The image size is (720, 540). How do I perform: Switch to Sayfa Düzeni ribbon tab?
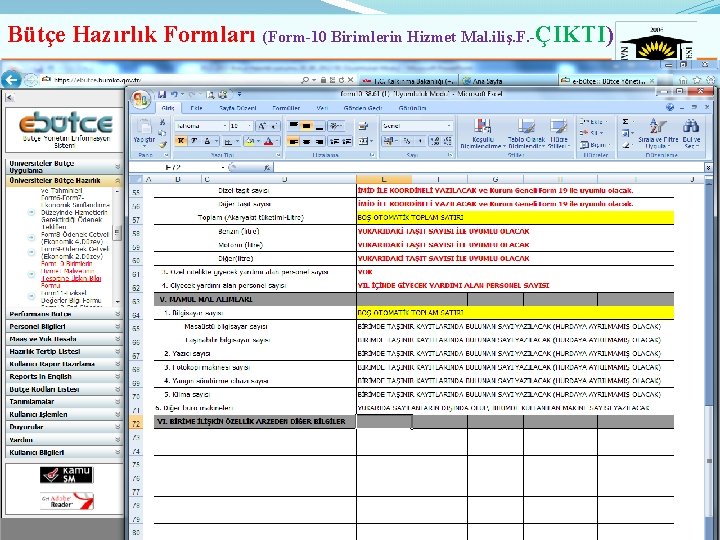coord(237,108)
